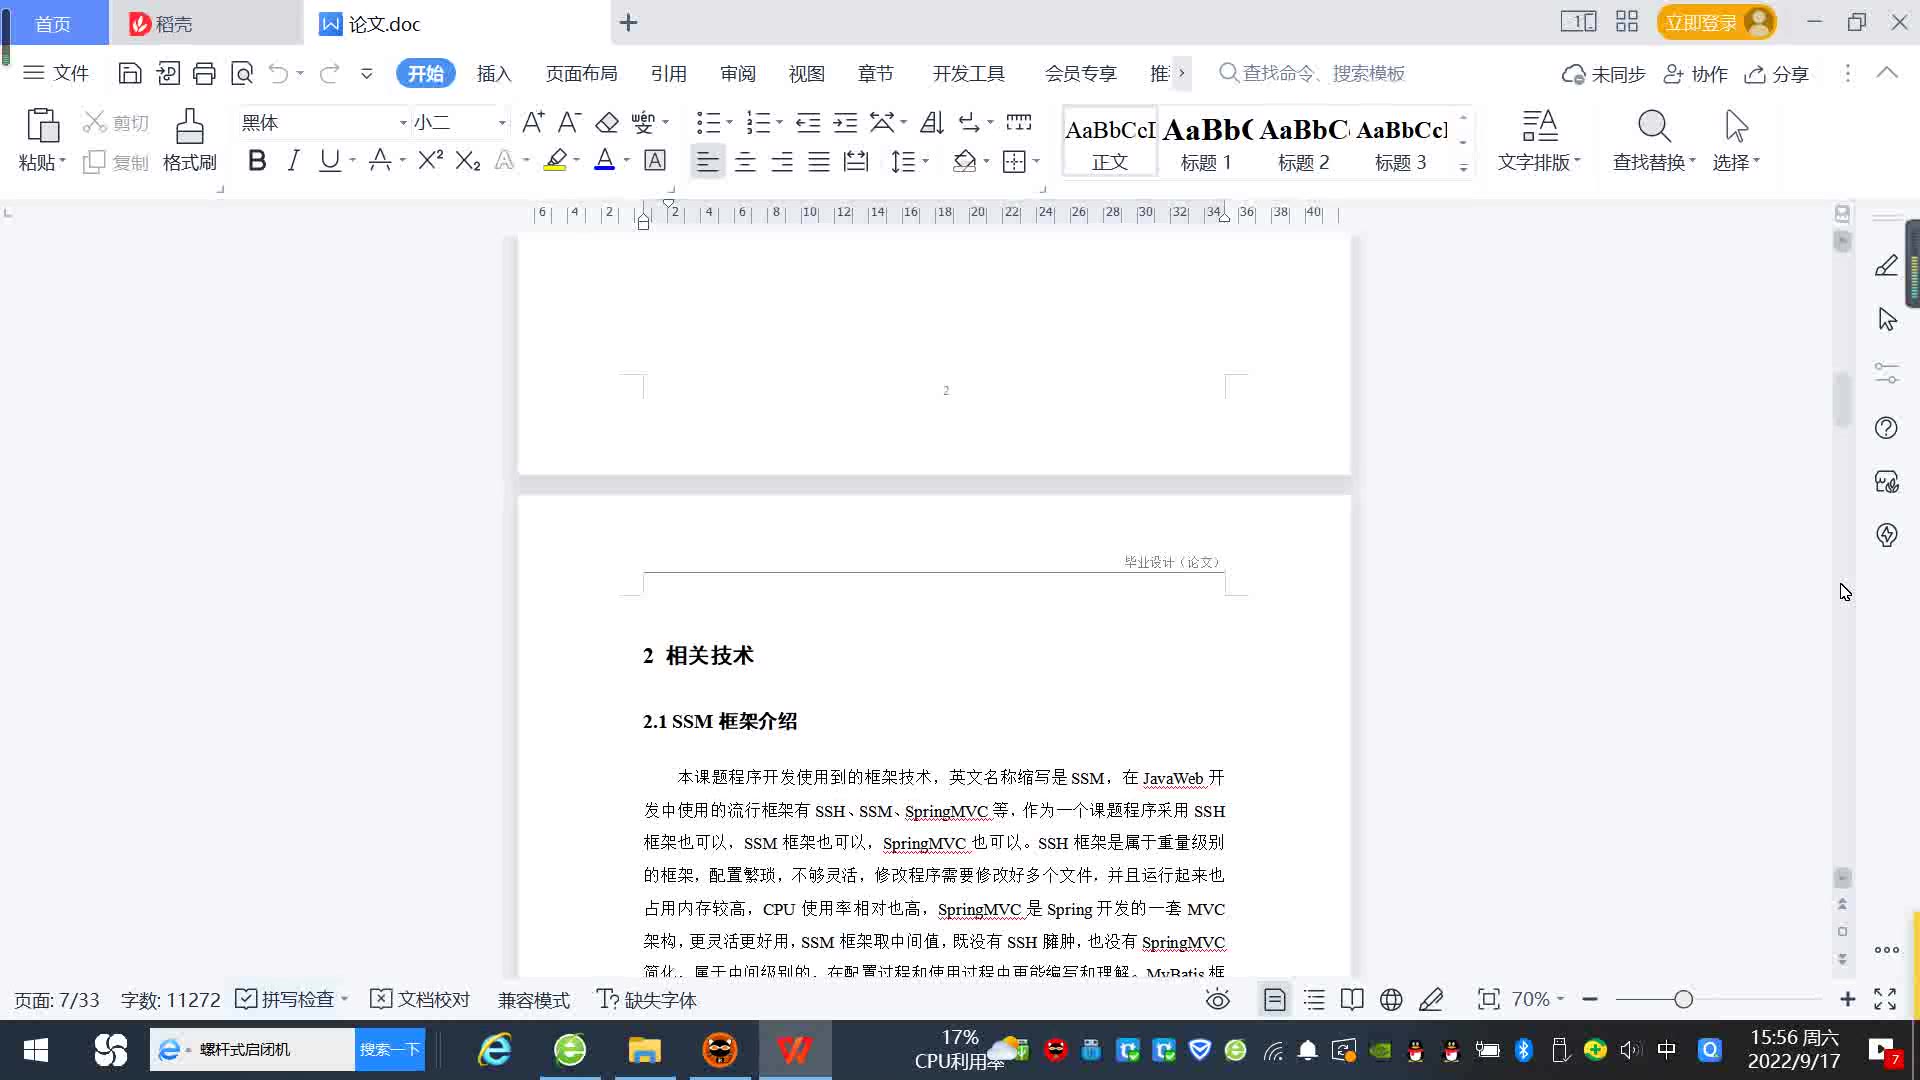Viewport: 1920px width, 1080px height.
Task: Toggle page view mode in status bar
Action: tap(1274, 999)
